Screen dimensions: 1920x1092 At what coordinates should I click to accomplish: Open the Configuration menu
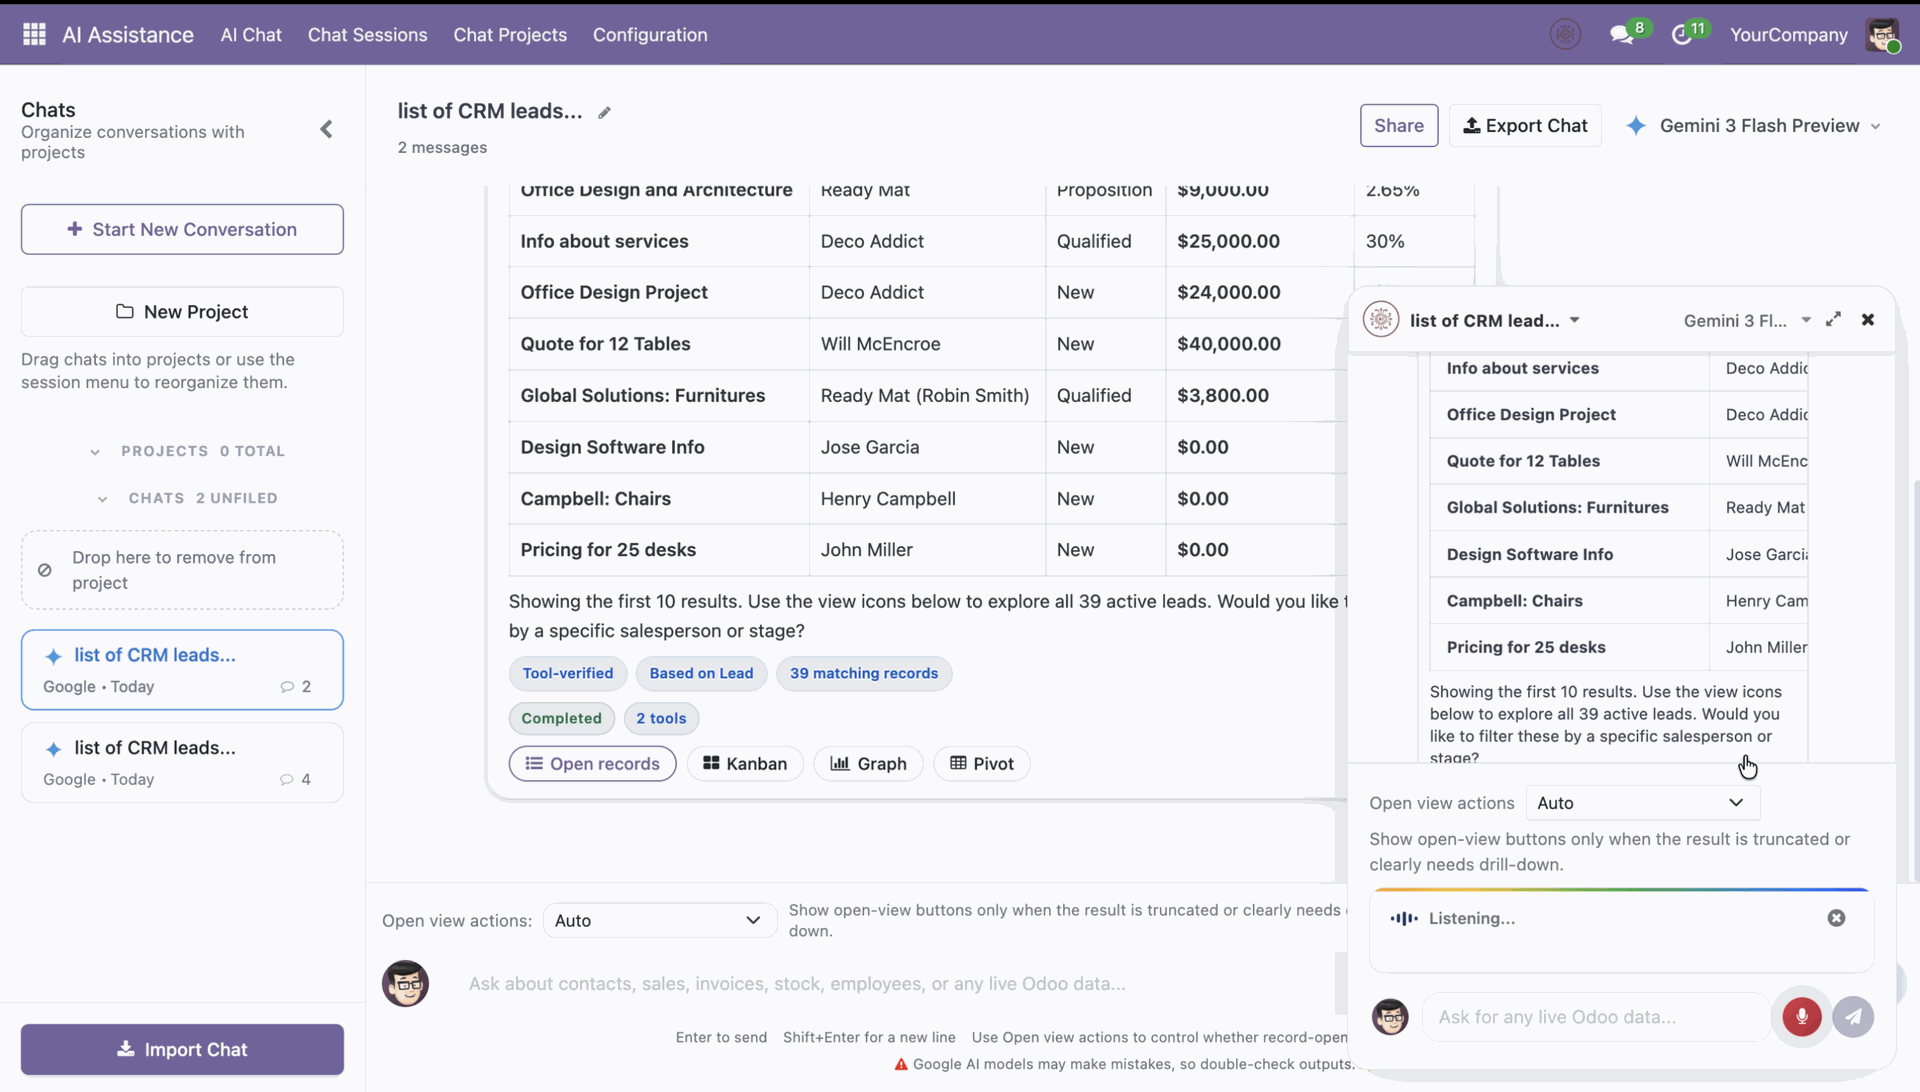click(x=650, y=35)
